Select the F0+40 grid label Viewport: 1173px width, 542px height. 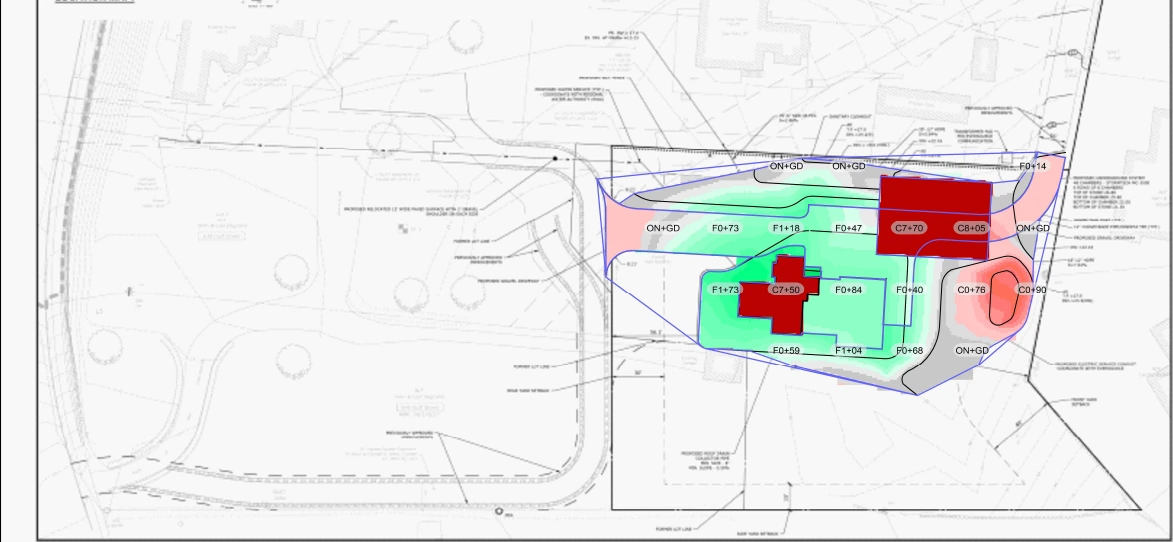click(910, 289)
